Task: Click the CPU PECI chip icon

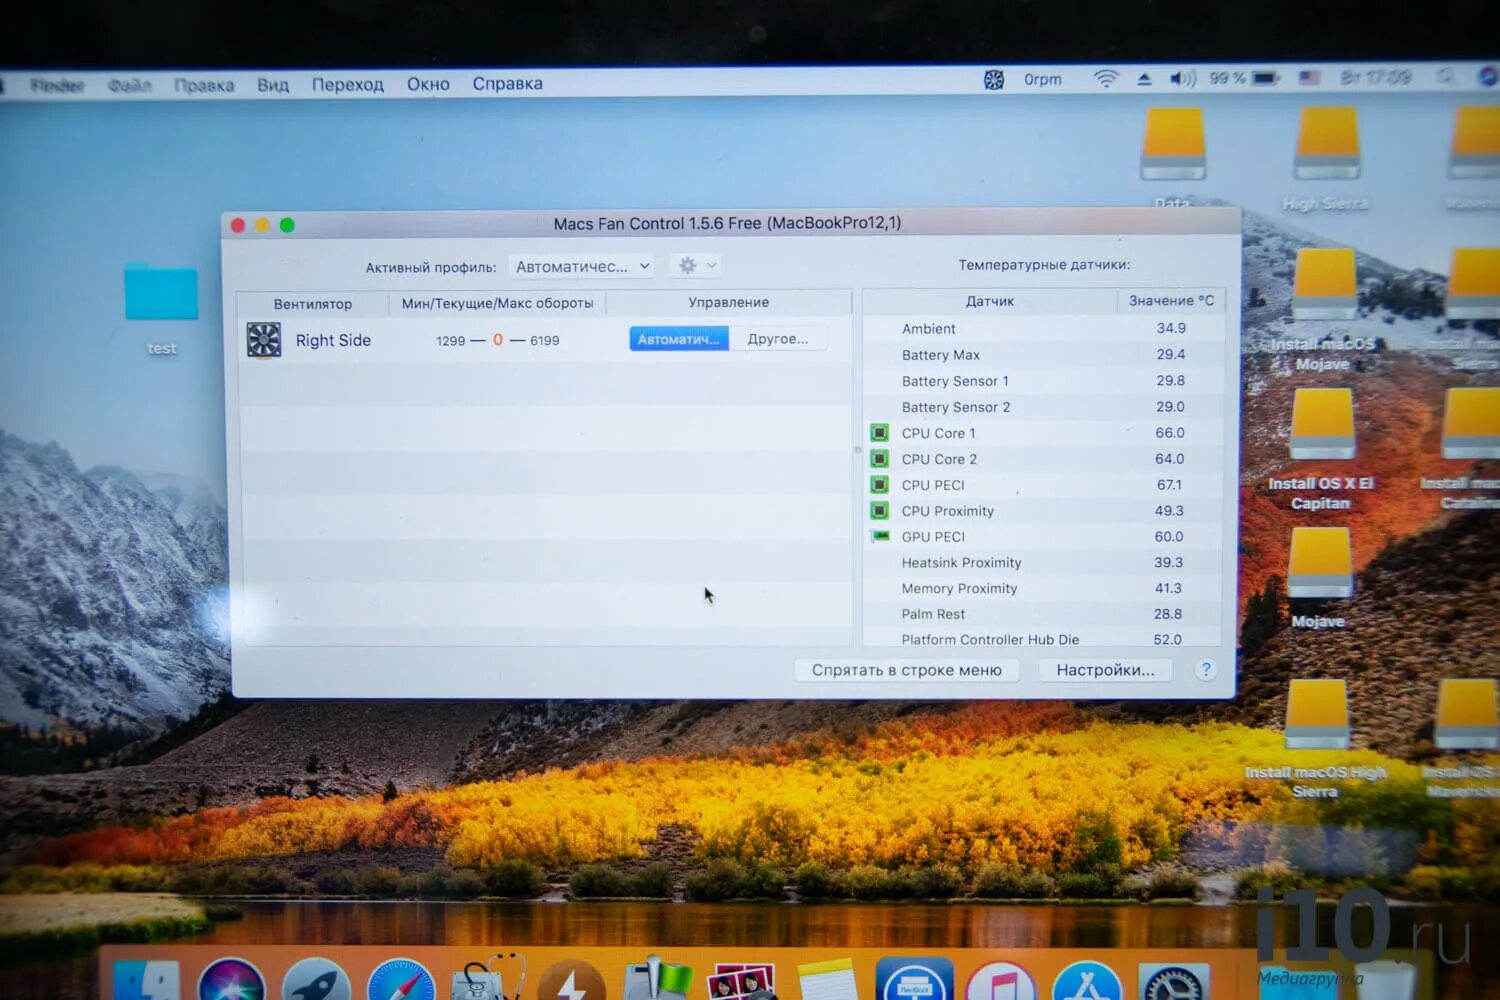Action: [x=880, y=485]
